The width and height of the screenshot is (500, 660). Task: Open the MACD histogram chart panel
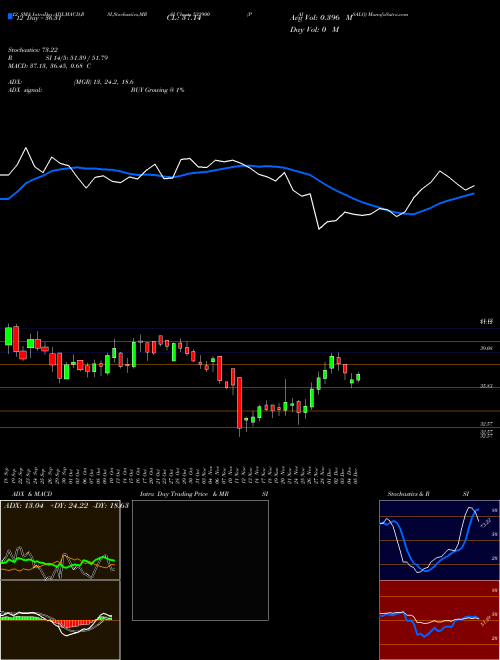coord(60,620)
